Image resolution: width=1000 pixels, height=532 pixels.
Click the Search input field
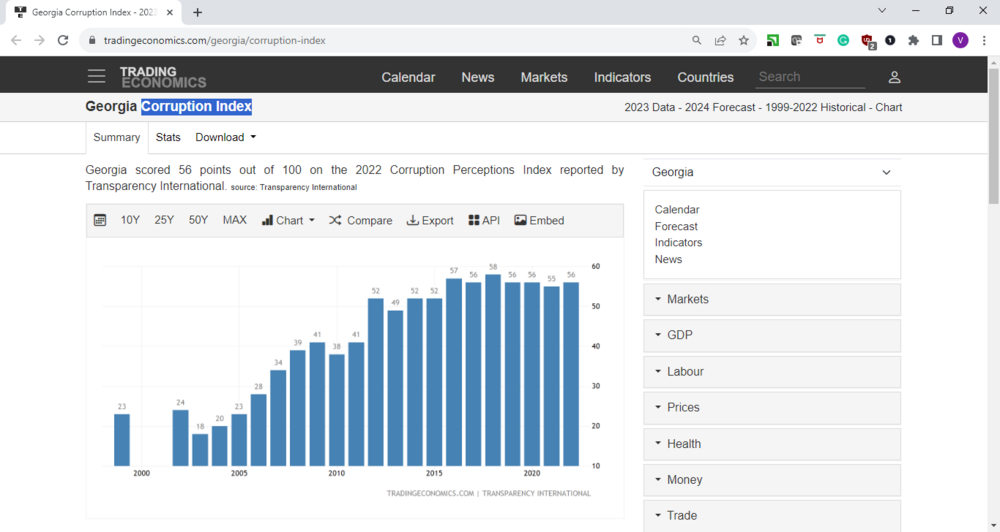tap(810, 77)
